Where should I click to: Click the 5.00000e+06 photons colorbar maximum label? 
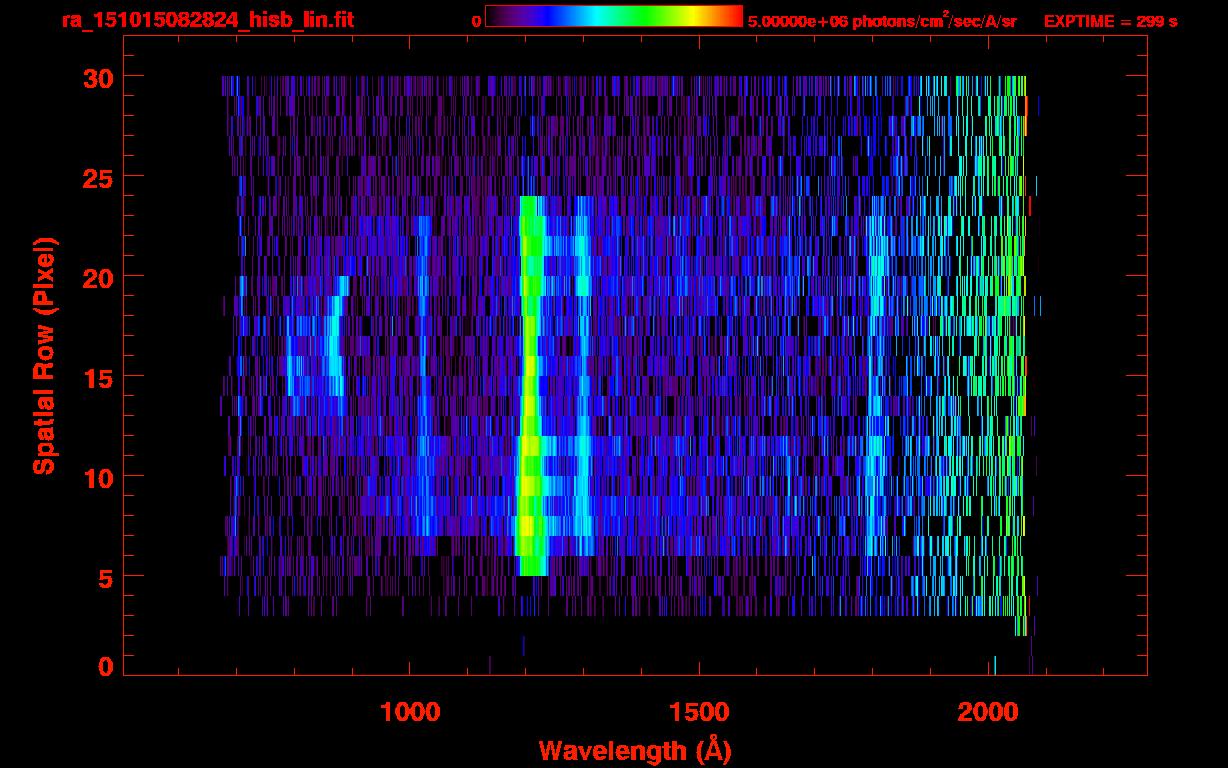point(882,20)
